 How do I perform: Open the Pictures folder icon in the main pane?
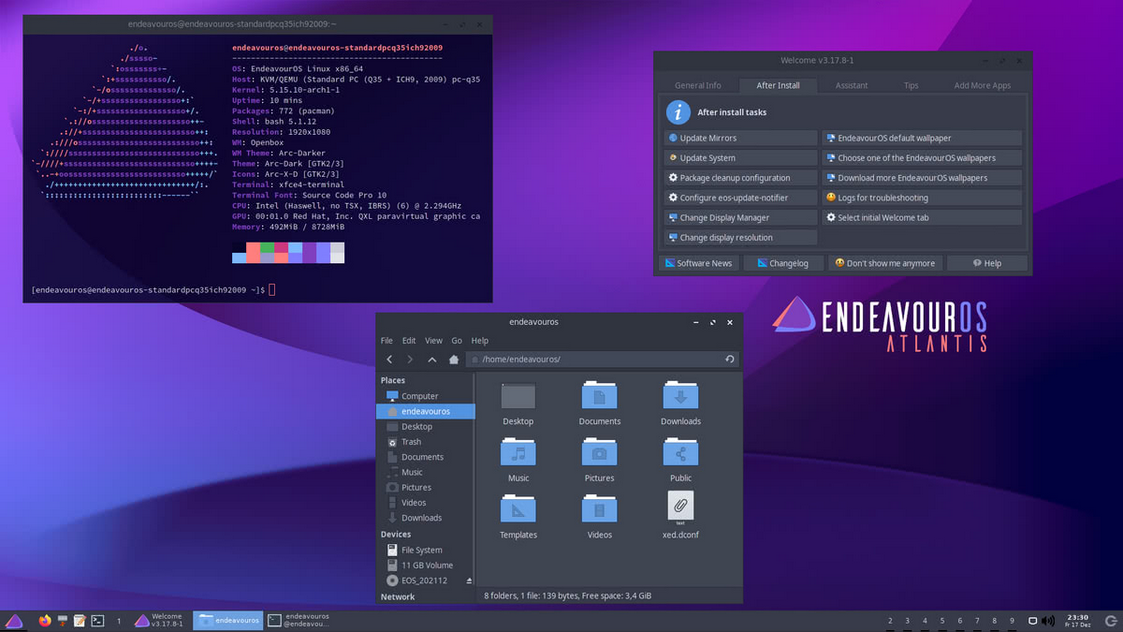(x=599, y=453)
